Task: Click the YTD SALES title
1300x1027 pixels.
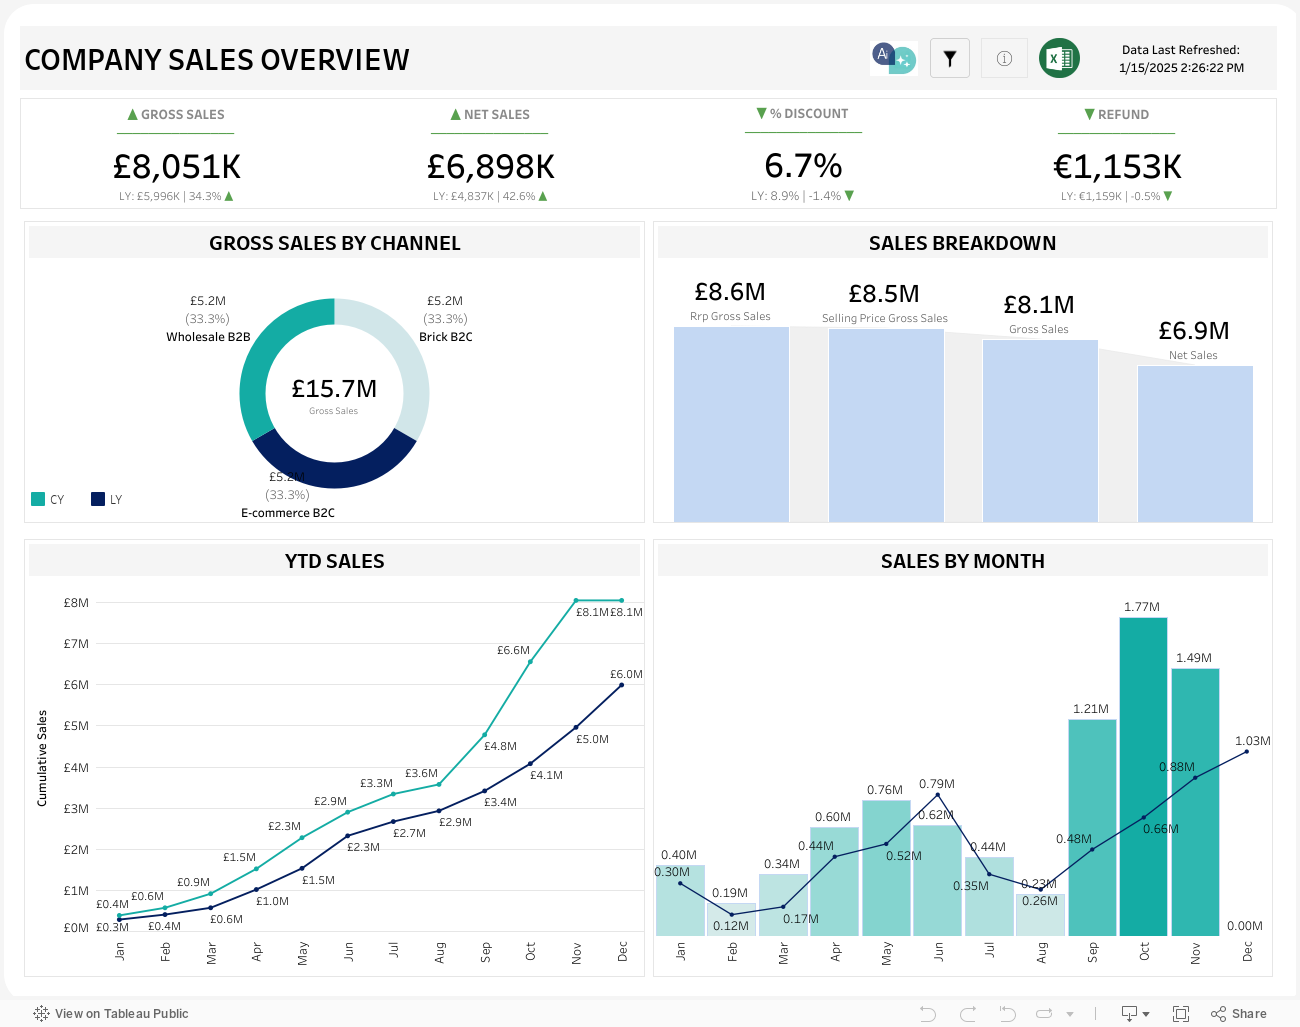Action: pyautogui.click(x=335, y=561)
